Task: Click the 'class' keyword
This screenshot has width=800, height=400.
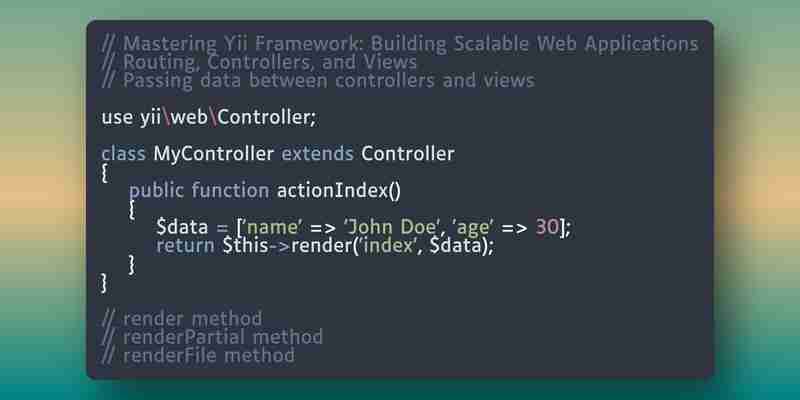Action: (123, 154)
